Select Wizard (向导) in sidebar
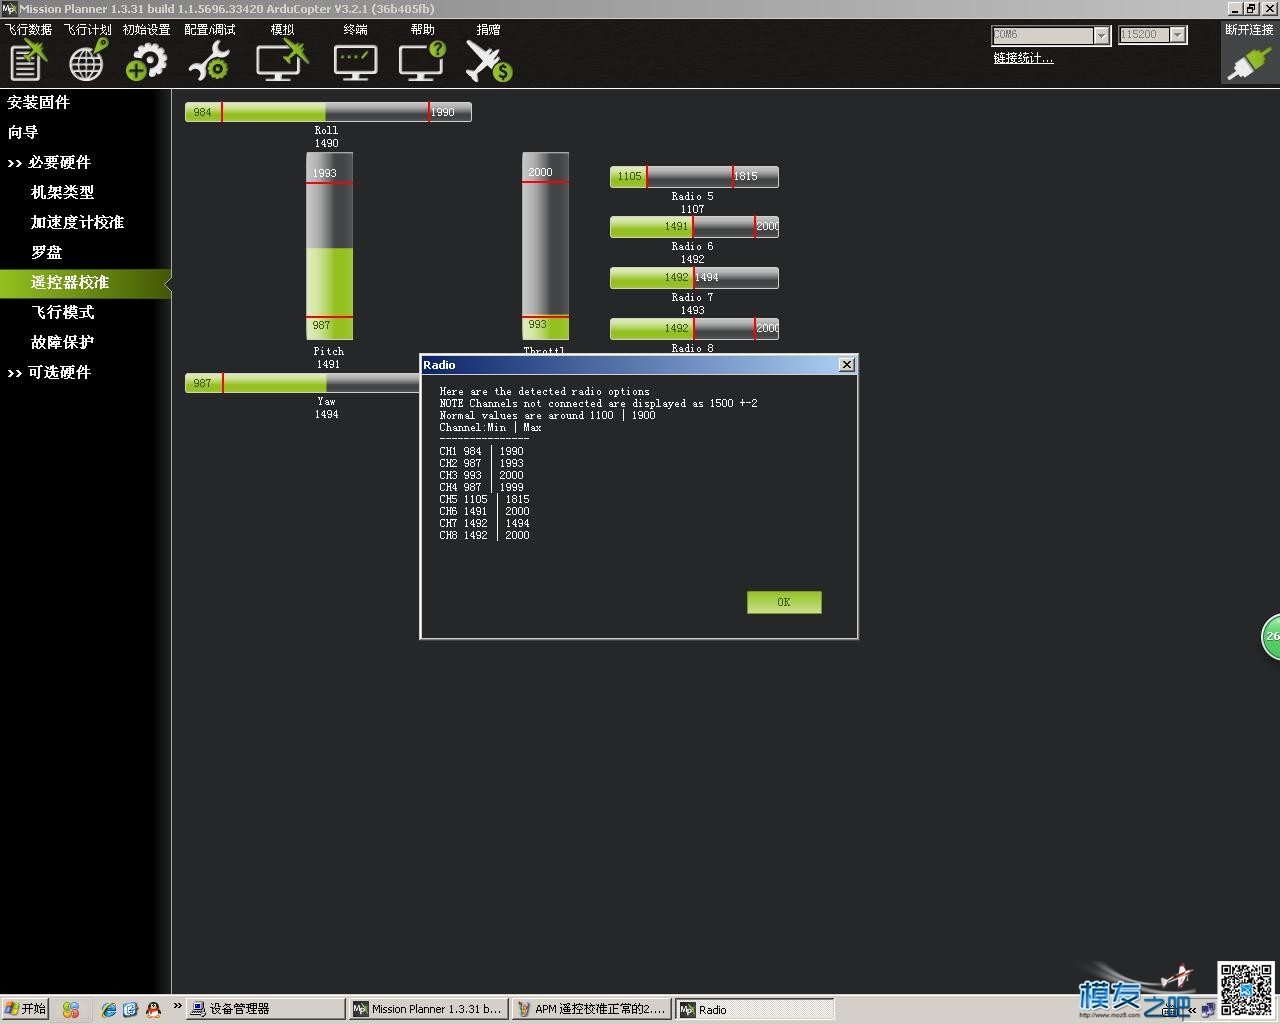The width and height of the screenshot is (1280, 1024). 23,132
